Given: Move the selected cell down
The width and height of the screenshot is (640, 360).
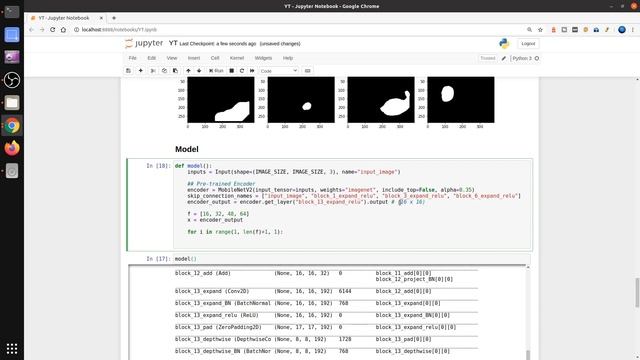Looking at the screenshot, I should click(x=199, y=71).
